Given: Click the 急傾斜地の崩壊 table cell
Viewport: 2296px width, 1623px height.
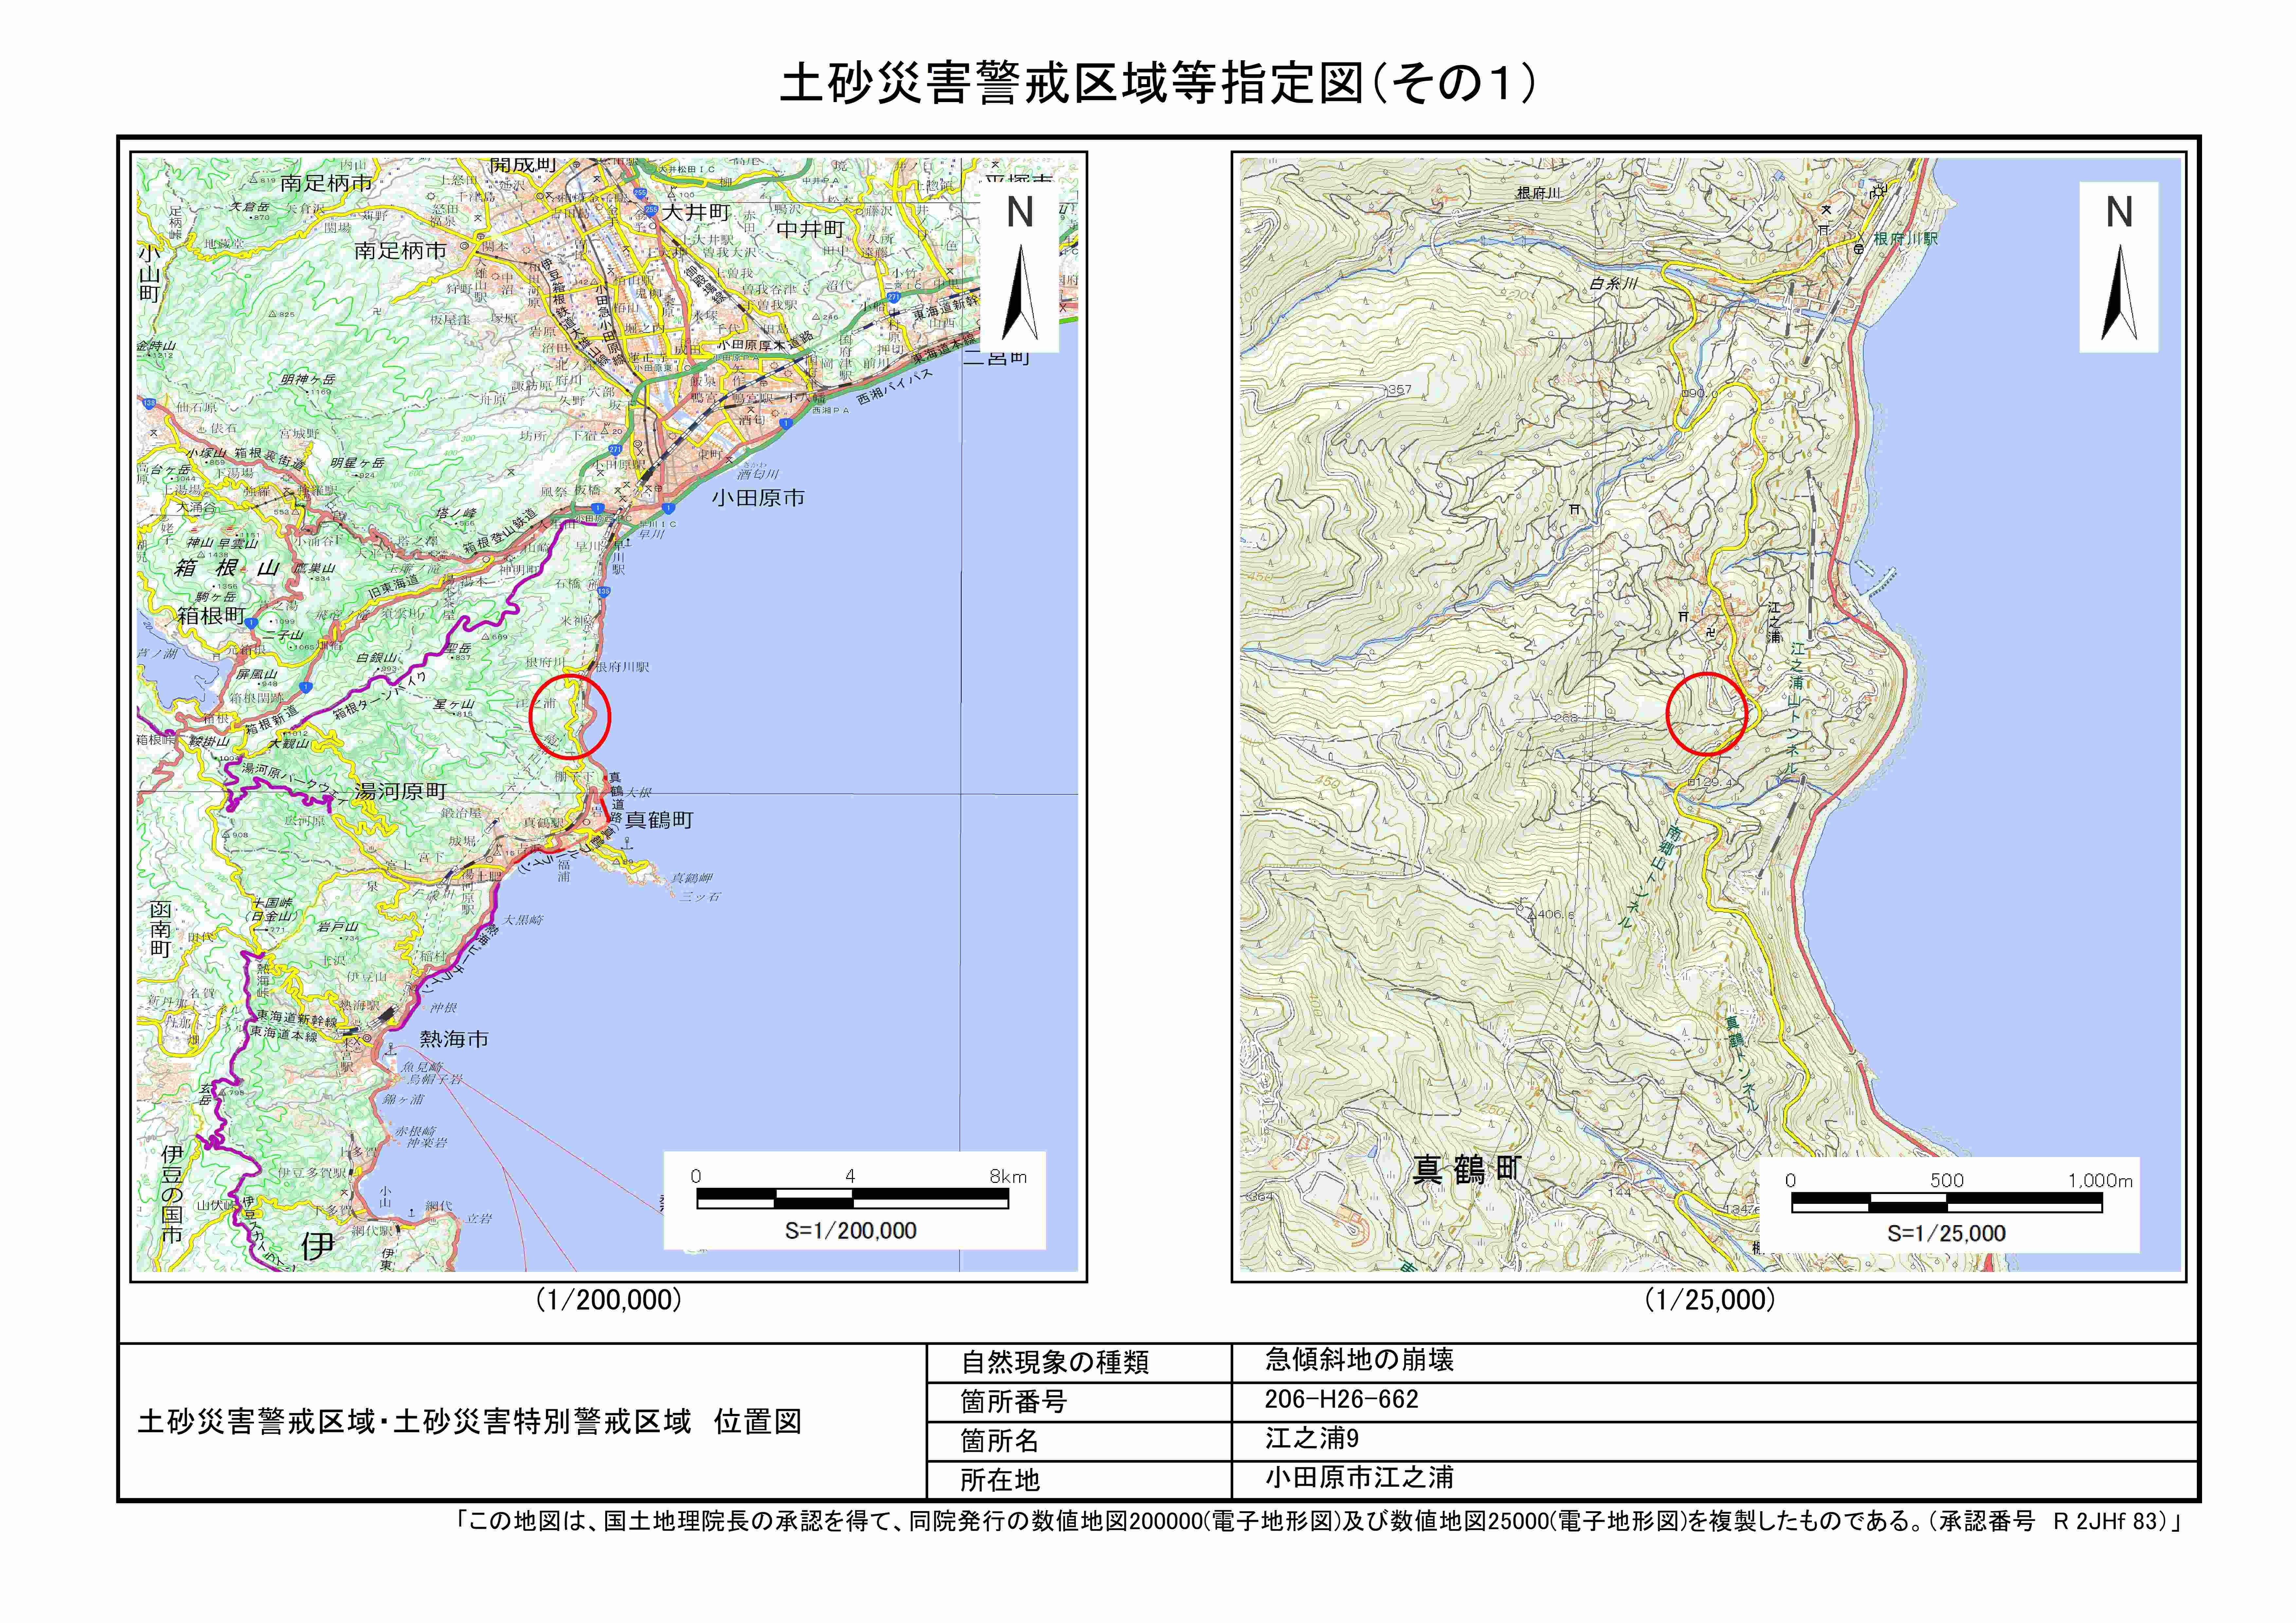Looking at the screenshot, I should pos(1359,1360).
